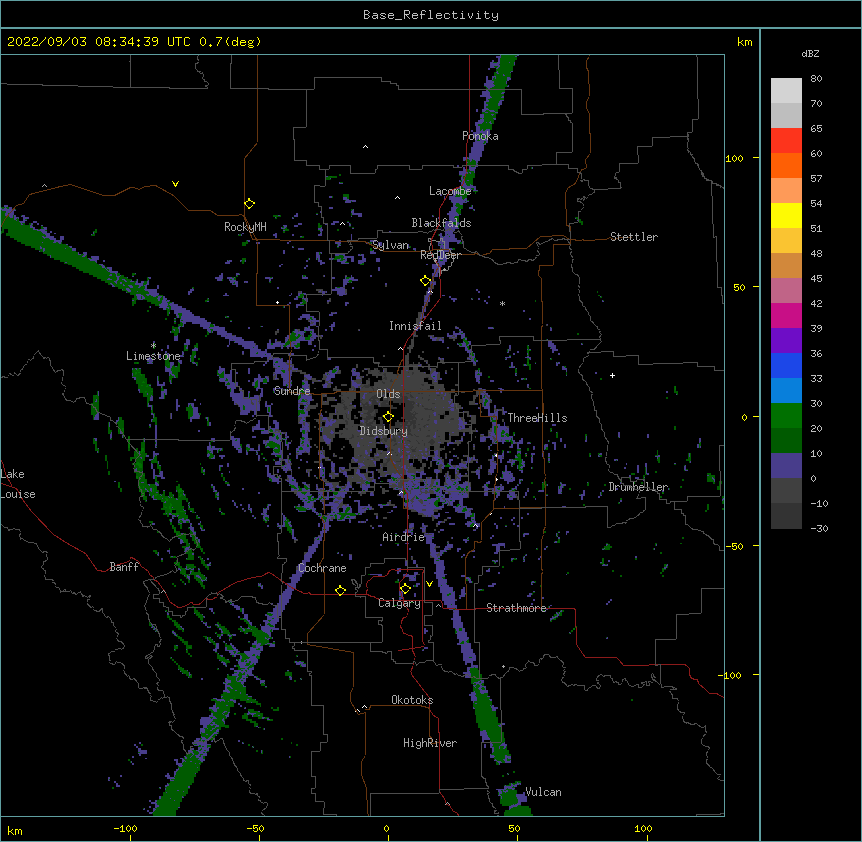Click the -50 tick label on the horizontal axis
Viewport: 862px width, 842px height.
click(x=255, y=829)
